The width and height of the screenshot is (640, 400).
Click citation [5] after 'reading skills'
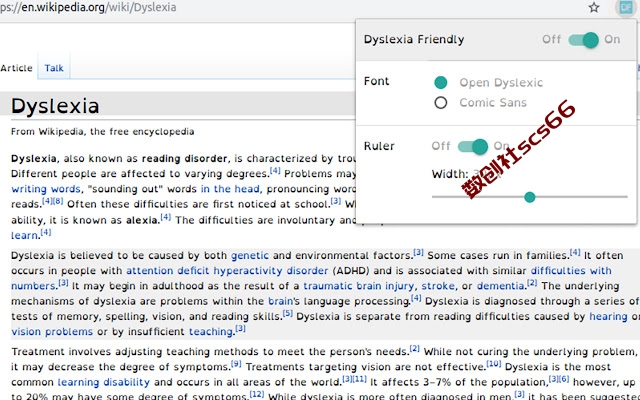point(288,313)
